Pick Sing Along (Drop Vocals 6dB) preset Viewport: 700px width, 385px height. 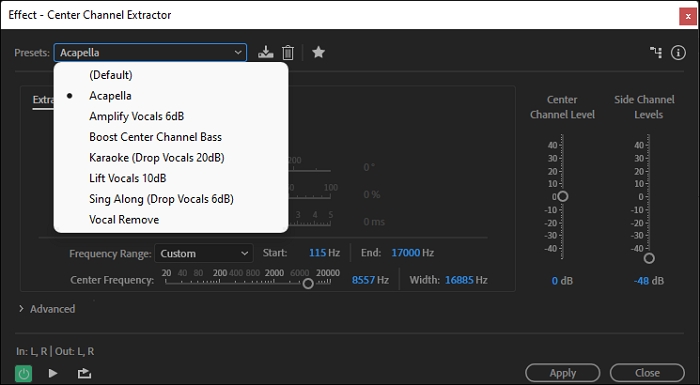pos(171,199)
